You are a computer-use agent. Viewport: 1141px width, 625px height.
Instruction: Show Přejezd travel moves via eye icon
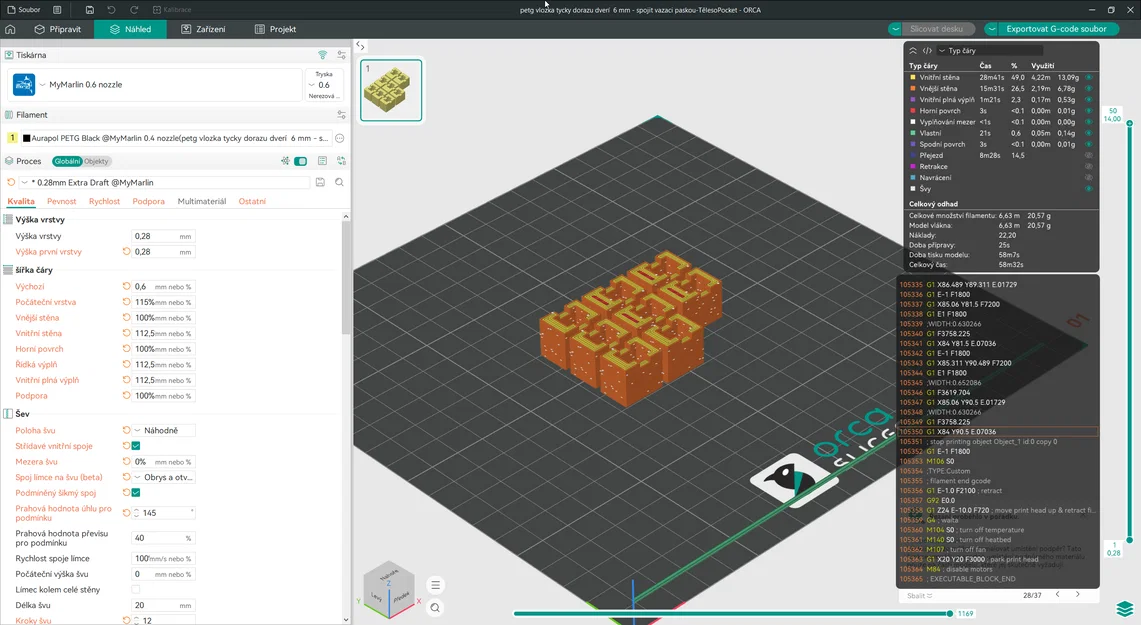tap(1089, 155)
